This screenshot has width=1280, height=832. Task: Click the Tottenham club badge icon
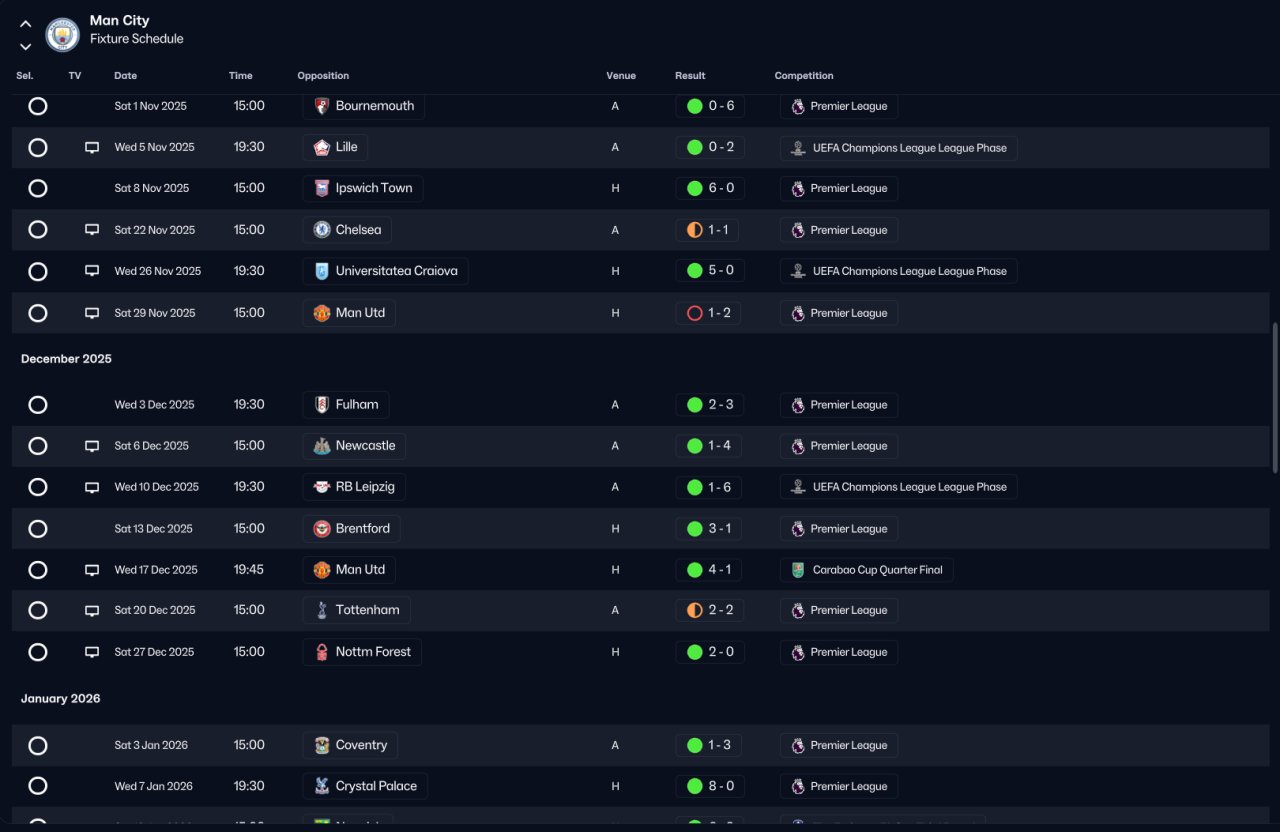[x=322, y=610]
